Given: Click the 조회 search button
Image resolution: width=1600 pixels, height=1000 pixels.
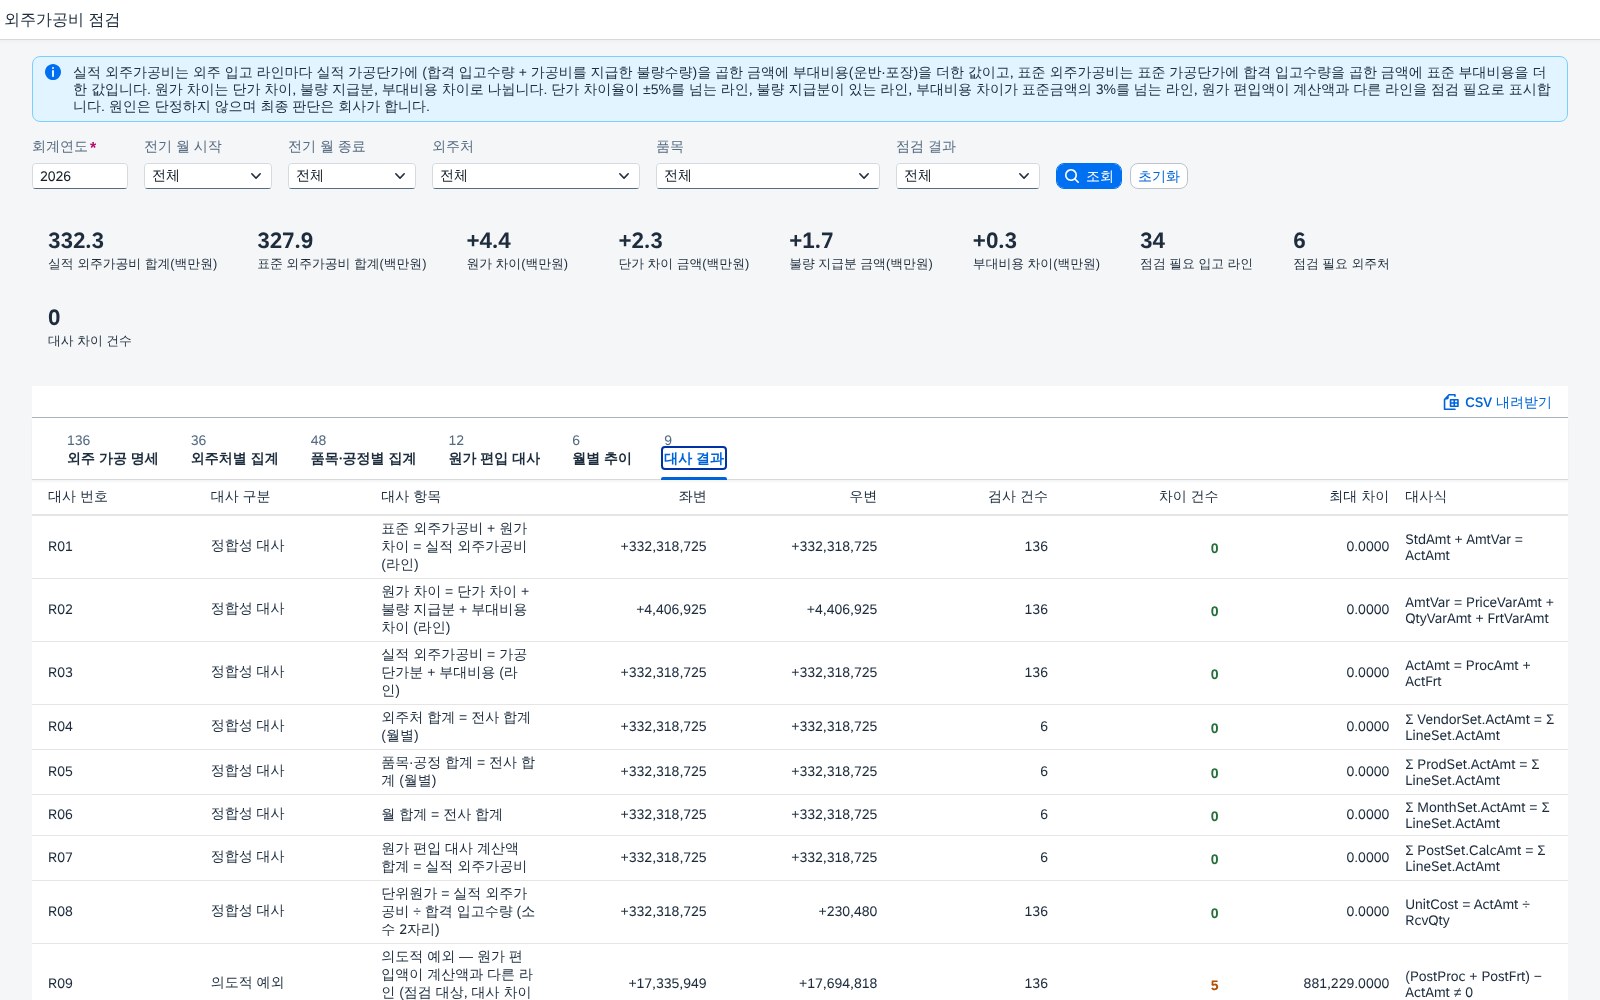Looking at the screenshot, I should [1088, 176].
